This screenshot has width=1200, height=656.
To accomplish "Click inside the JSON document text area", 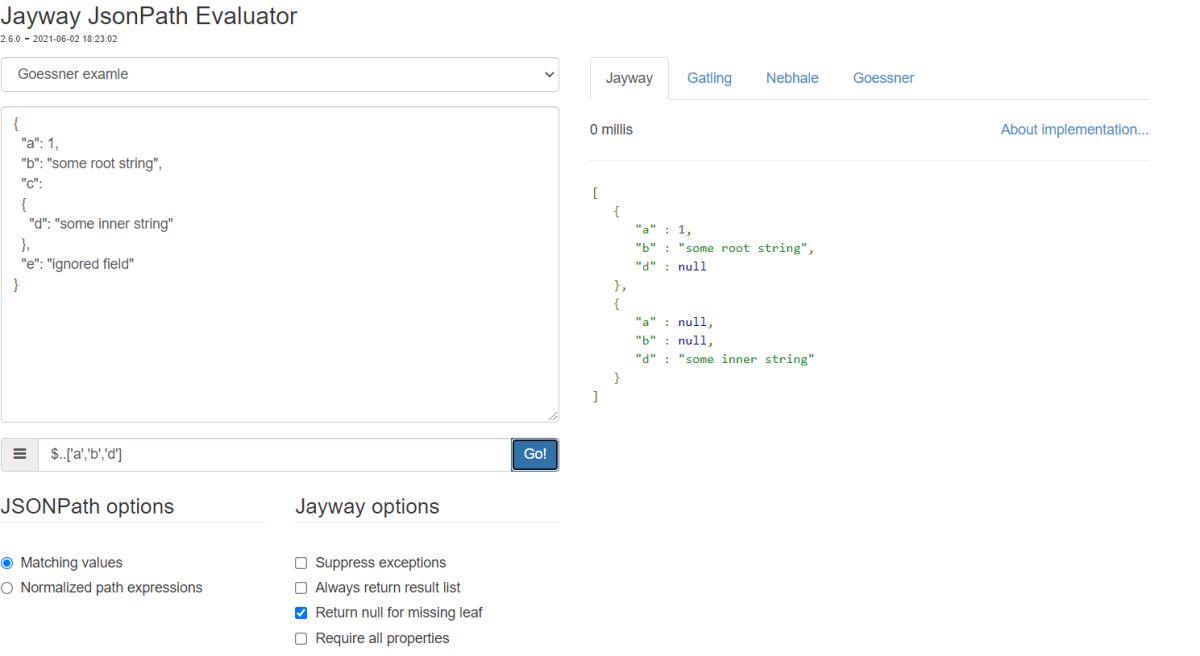I will coord(280,264).
